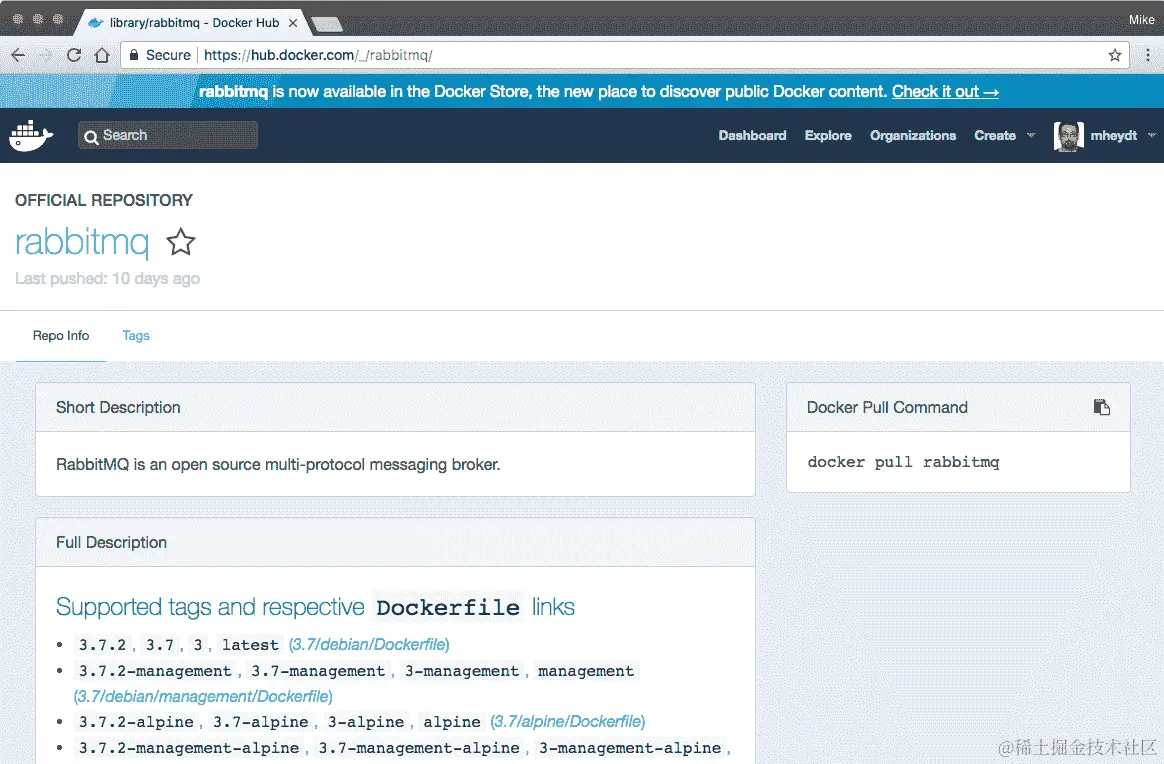The height and width of the screenshot is (764, 1164).
Task: Click the OFFICIAL REPOSITORY label
Action: coord(103,200)
